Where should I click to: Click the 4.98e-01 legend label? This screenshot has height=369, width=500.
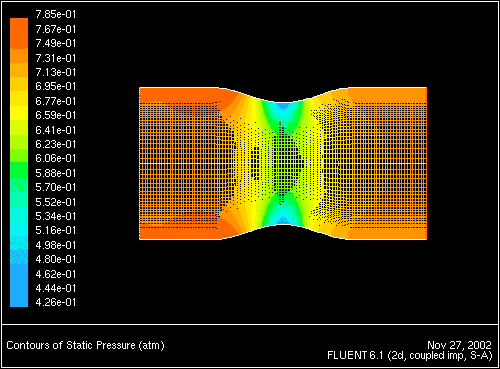(x=56, y=245)
